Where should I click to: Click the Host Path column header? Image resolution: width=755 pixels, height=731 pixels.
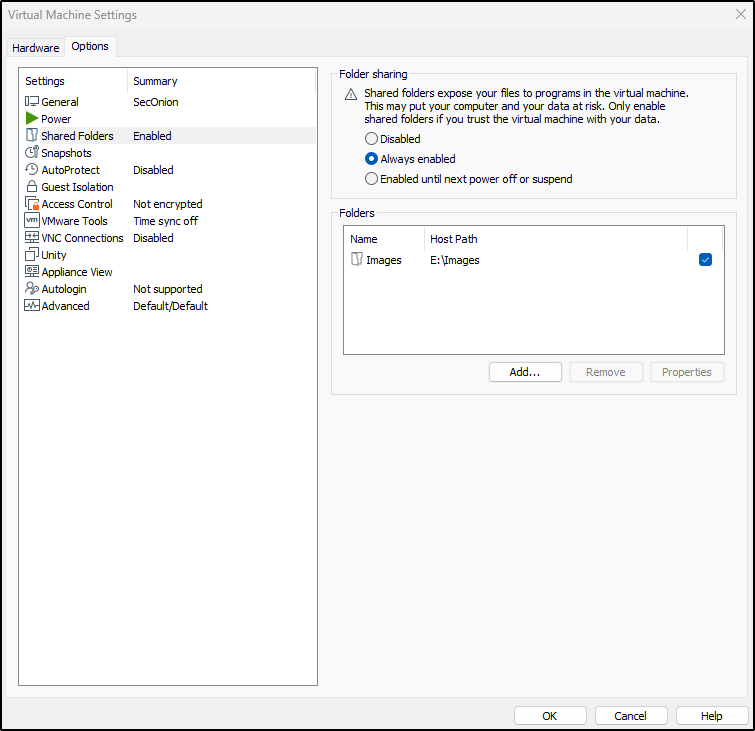click(454, 239)
